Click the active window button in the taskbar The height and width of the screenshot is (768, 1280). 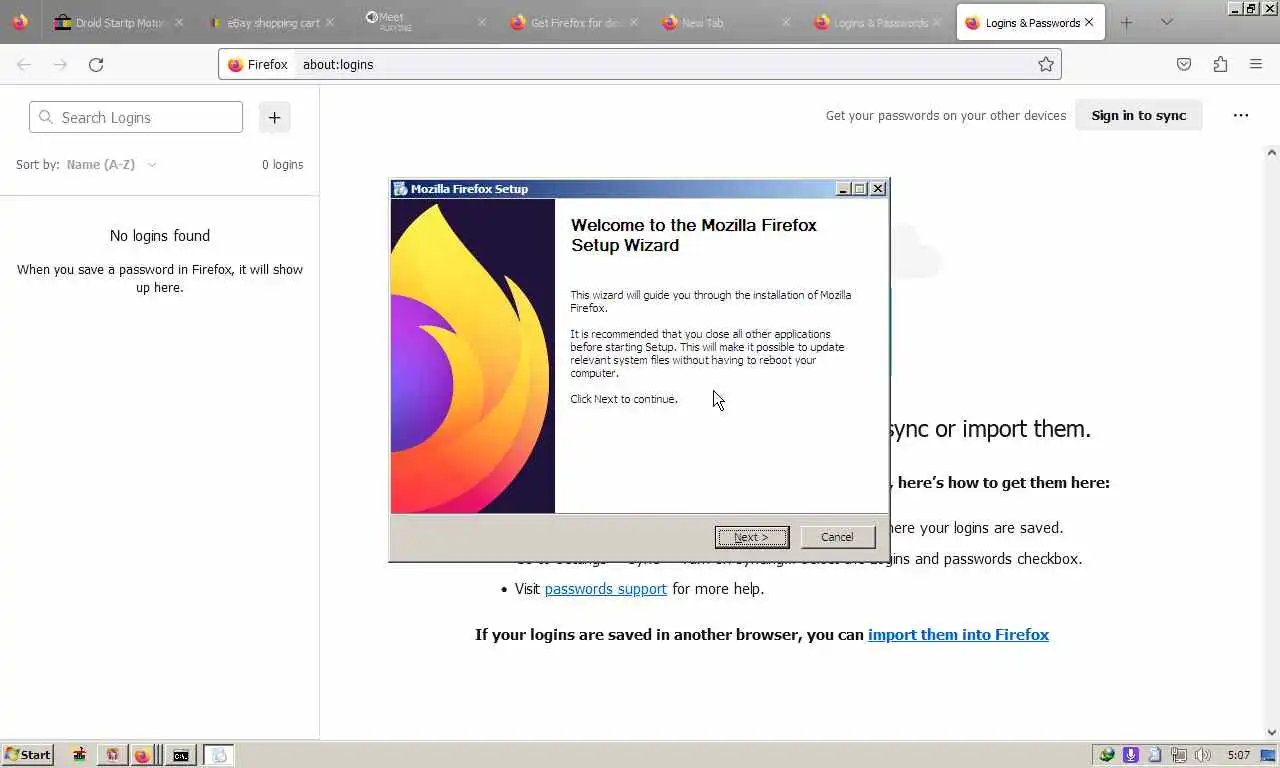click(x=219, y=755)
